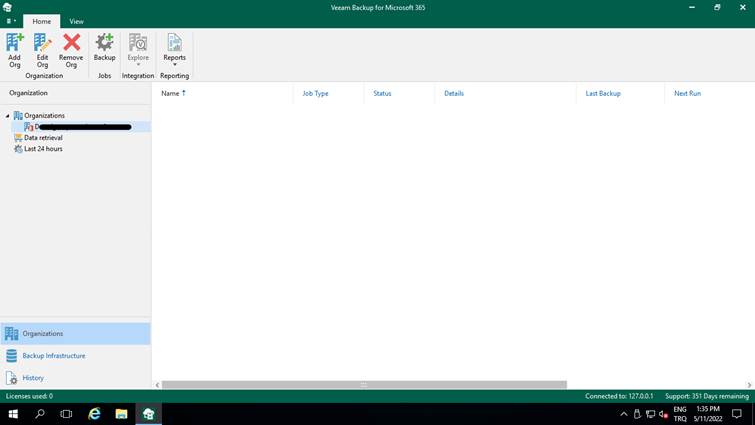The width and height of the screenshot is (755, 425).
Task: Open the application main menu button
Action: pos(11,21)
